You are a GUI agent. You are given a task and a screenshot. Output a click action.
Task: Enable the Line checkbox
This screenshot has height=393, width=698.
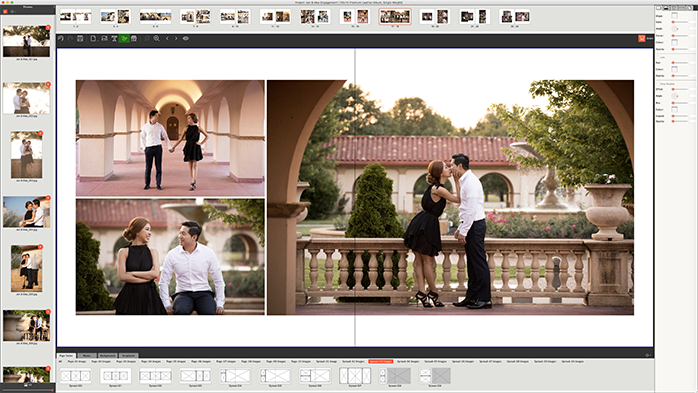pos(659,57)
